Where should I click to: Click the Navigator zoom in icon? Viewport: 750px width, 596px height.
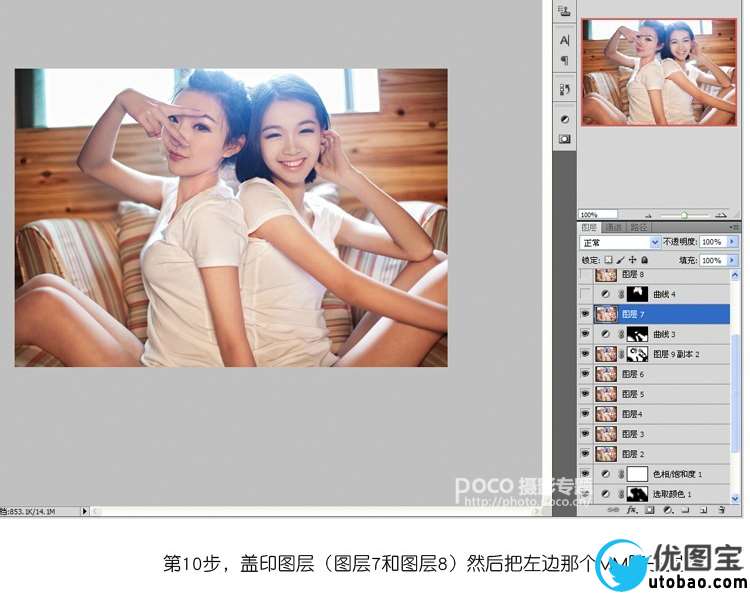[721, 215]
